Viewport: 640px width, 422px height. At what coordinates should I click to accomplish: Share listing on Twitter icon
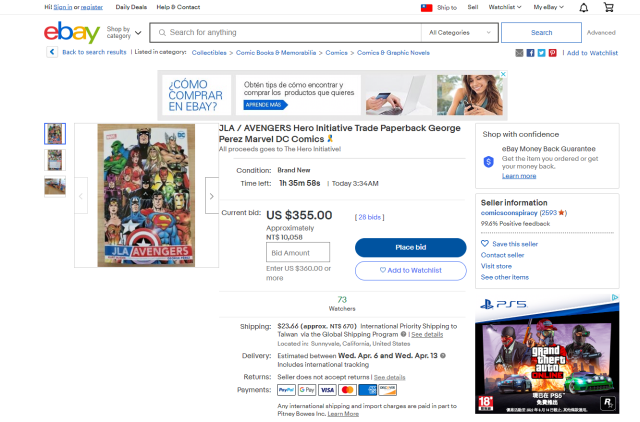pos(541,53)
